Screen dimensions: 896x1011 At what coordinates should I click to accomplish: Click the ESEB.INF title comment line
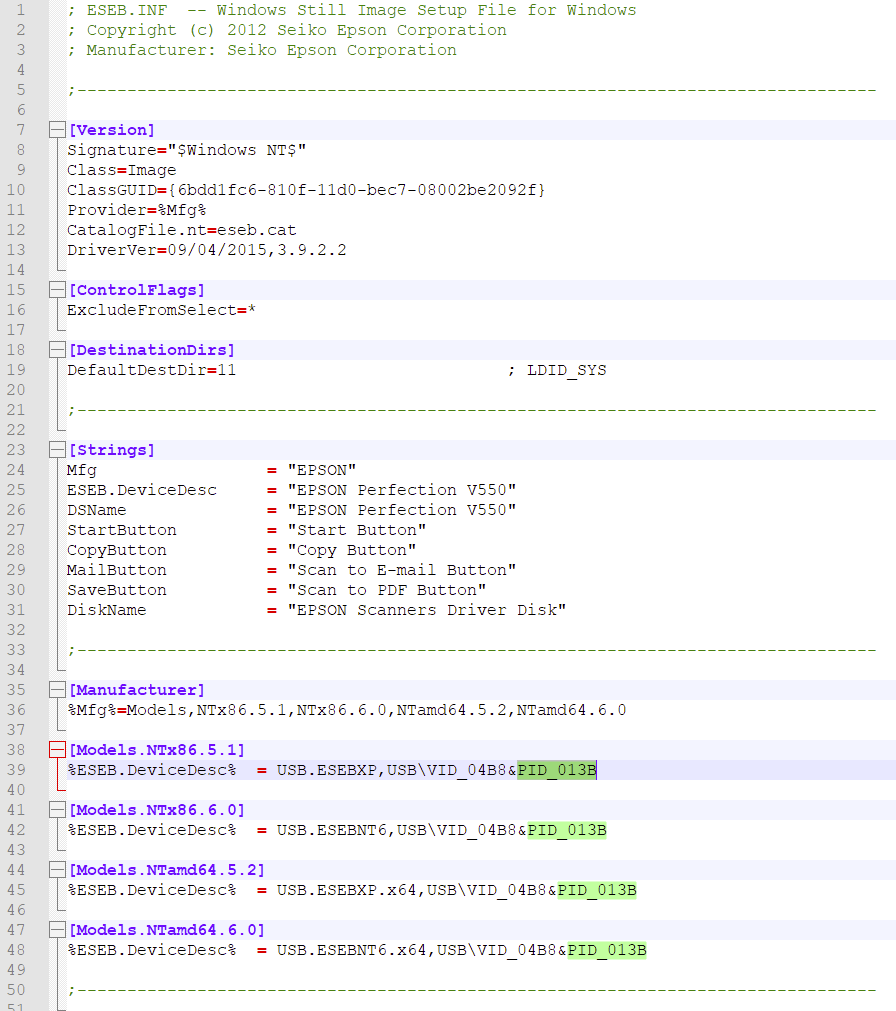pos(352,10)
